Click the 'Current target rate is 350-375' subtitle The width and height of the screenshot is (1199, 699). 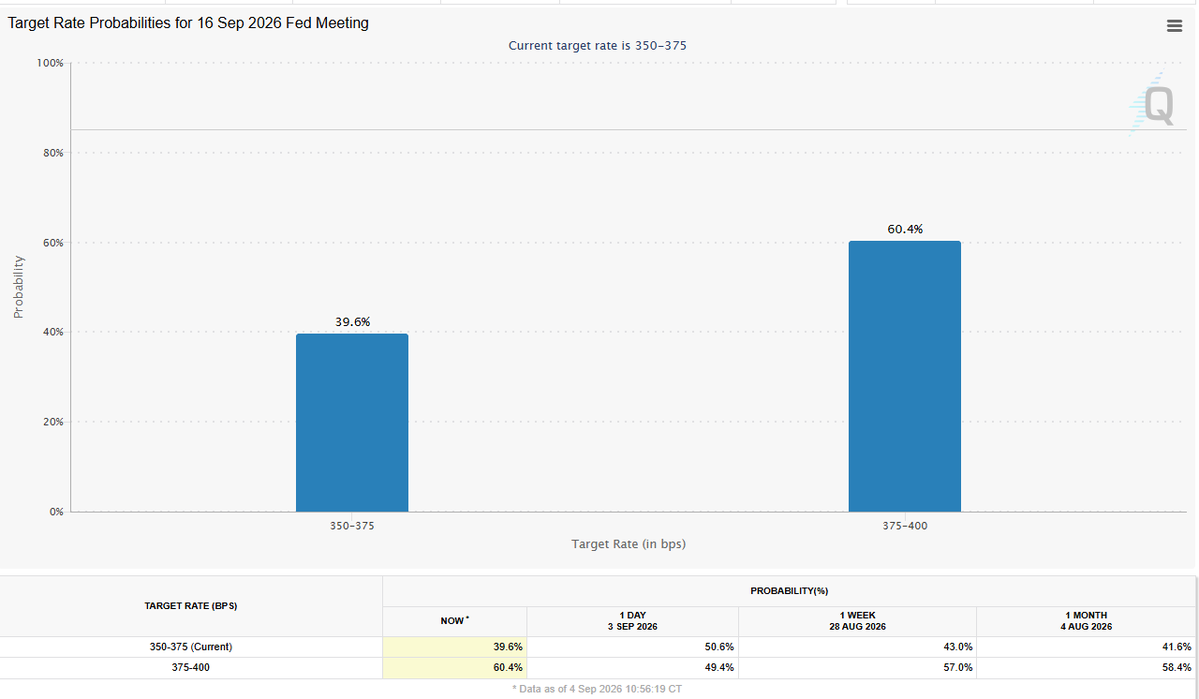point(598,46)
